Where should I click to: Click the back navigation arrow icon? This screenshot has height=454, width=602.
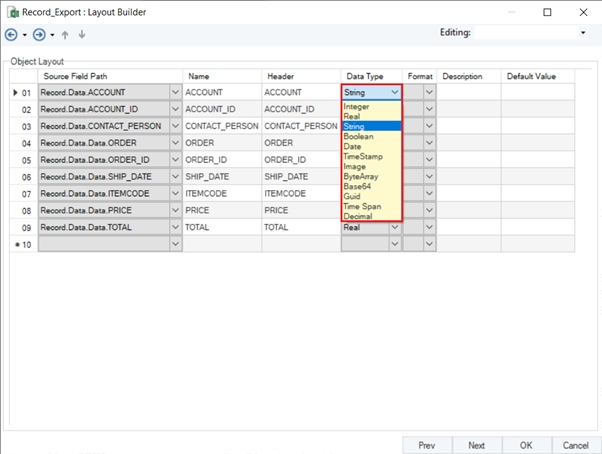pyautogui.click(x=11, y=34)
